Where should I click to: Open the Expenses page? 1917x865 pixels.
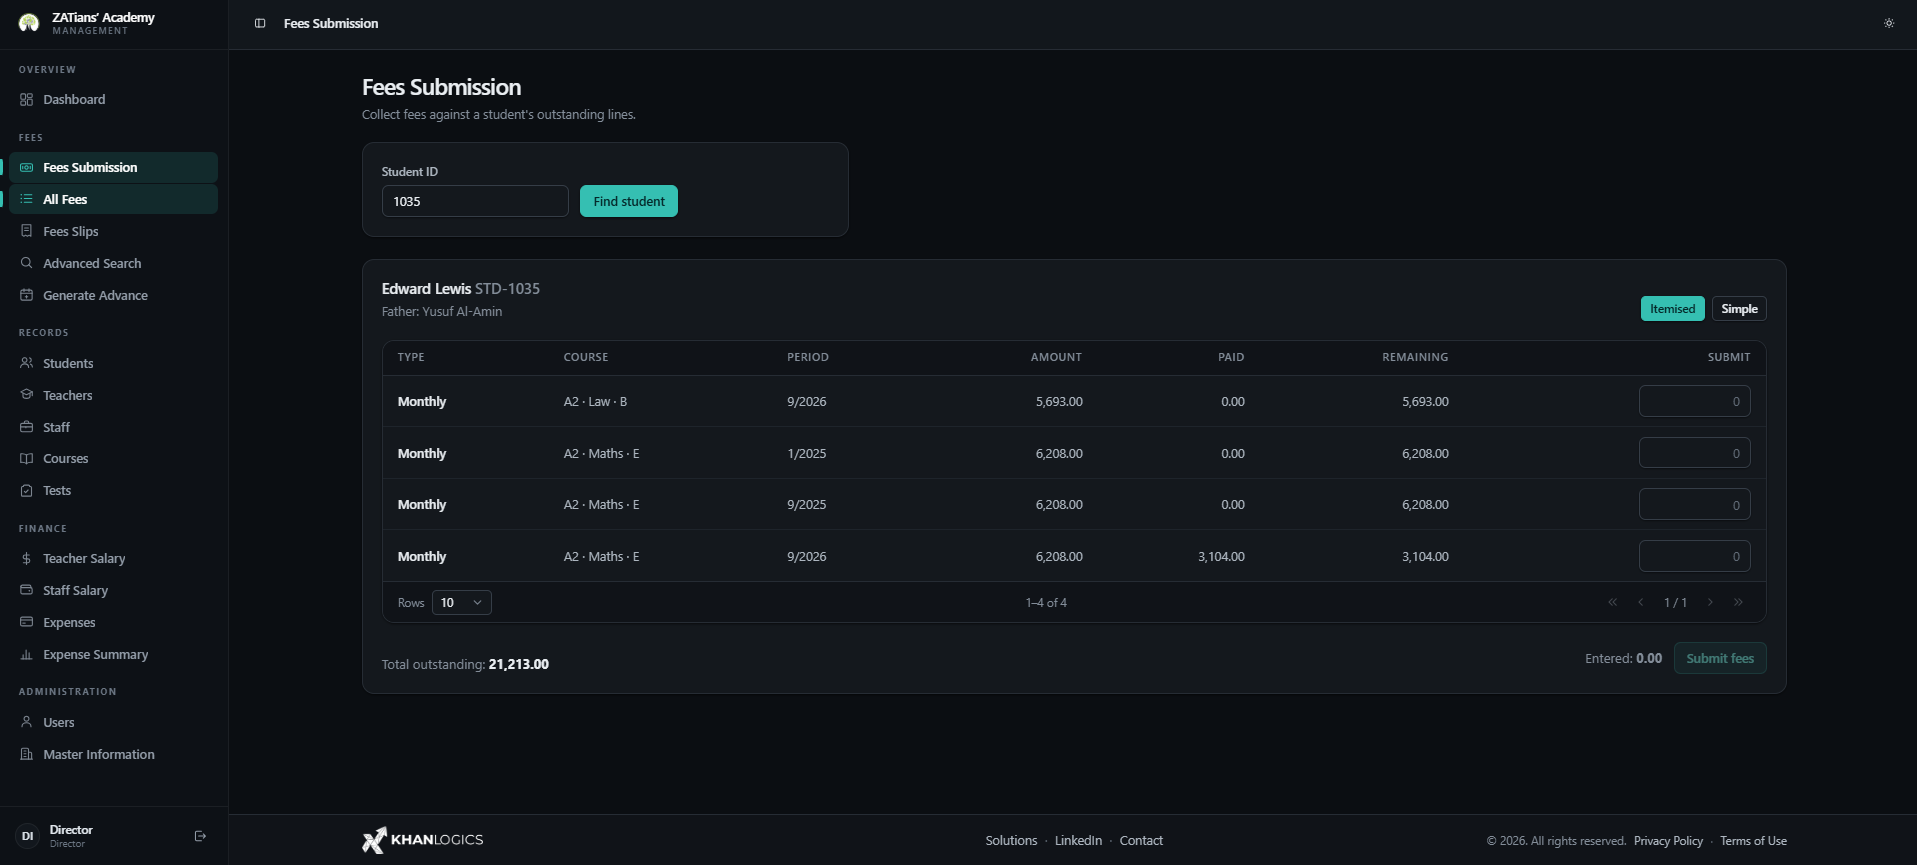pos(113,622)
